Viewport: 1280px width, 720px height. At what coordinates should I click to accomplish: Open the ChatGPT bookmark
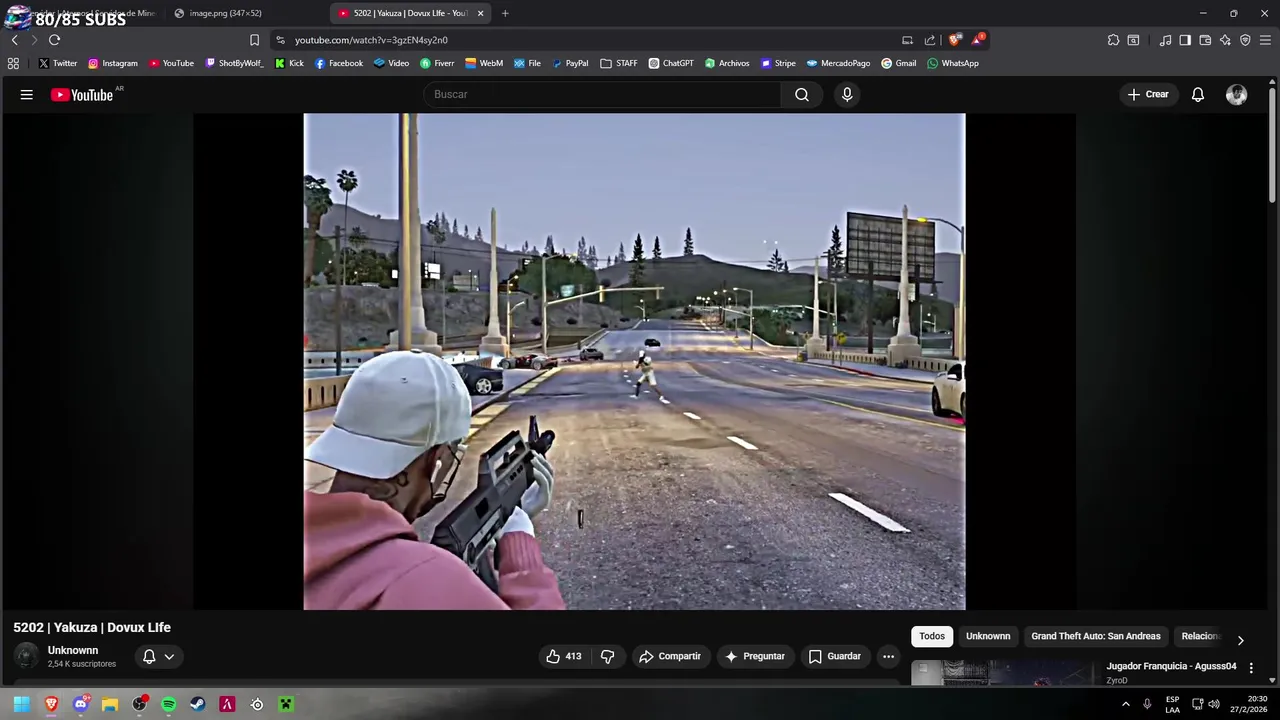[670, 63]
